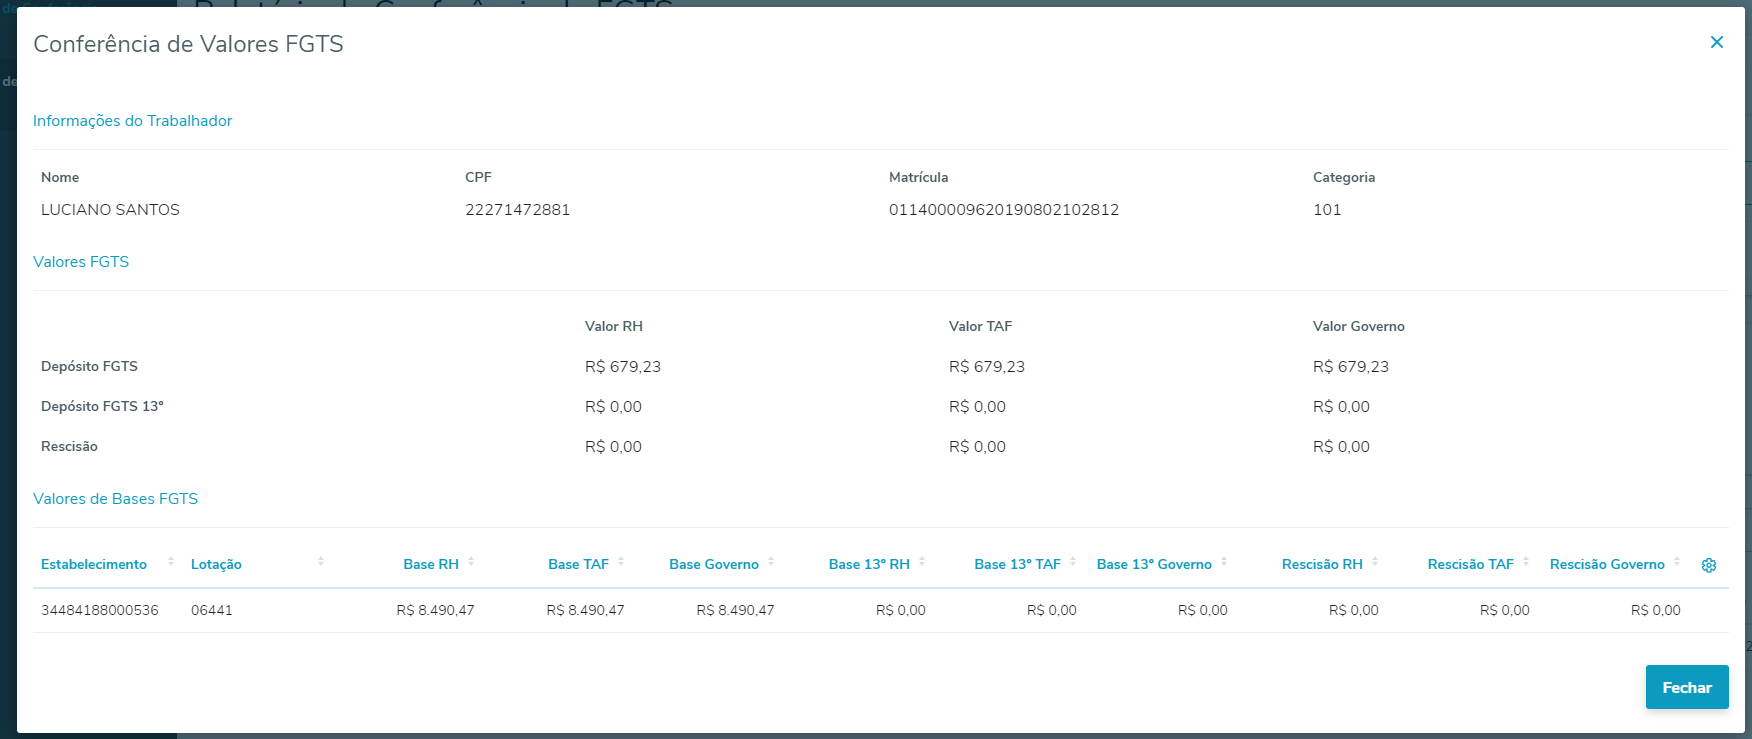Click the Base RH cell R$ 8.490,47

click(x=435, y=610)
